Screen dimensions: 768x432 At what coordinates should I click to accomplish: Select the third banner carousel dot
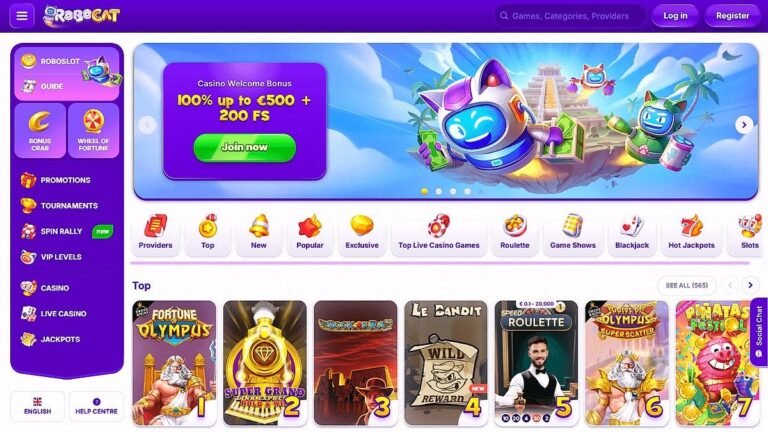click(x=453, y=192)
